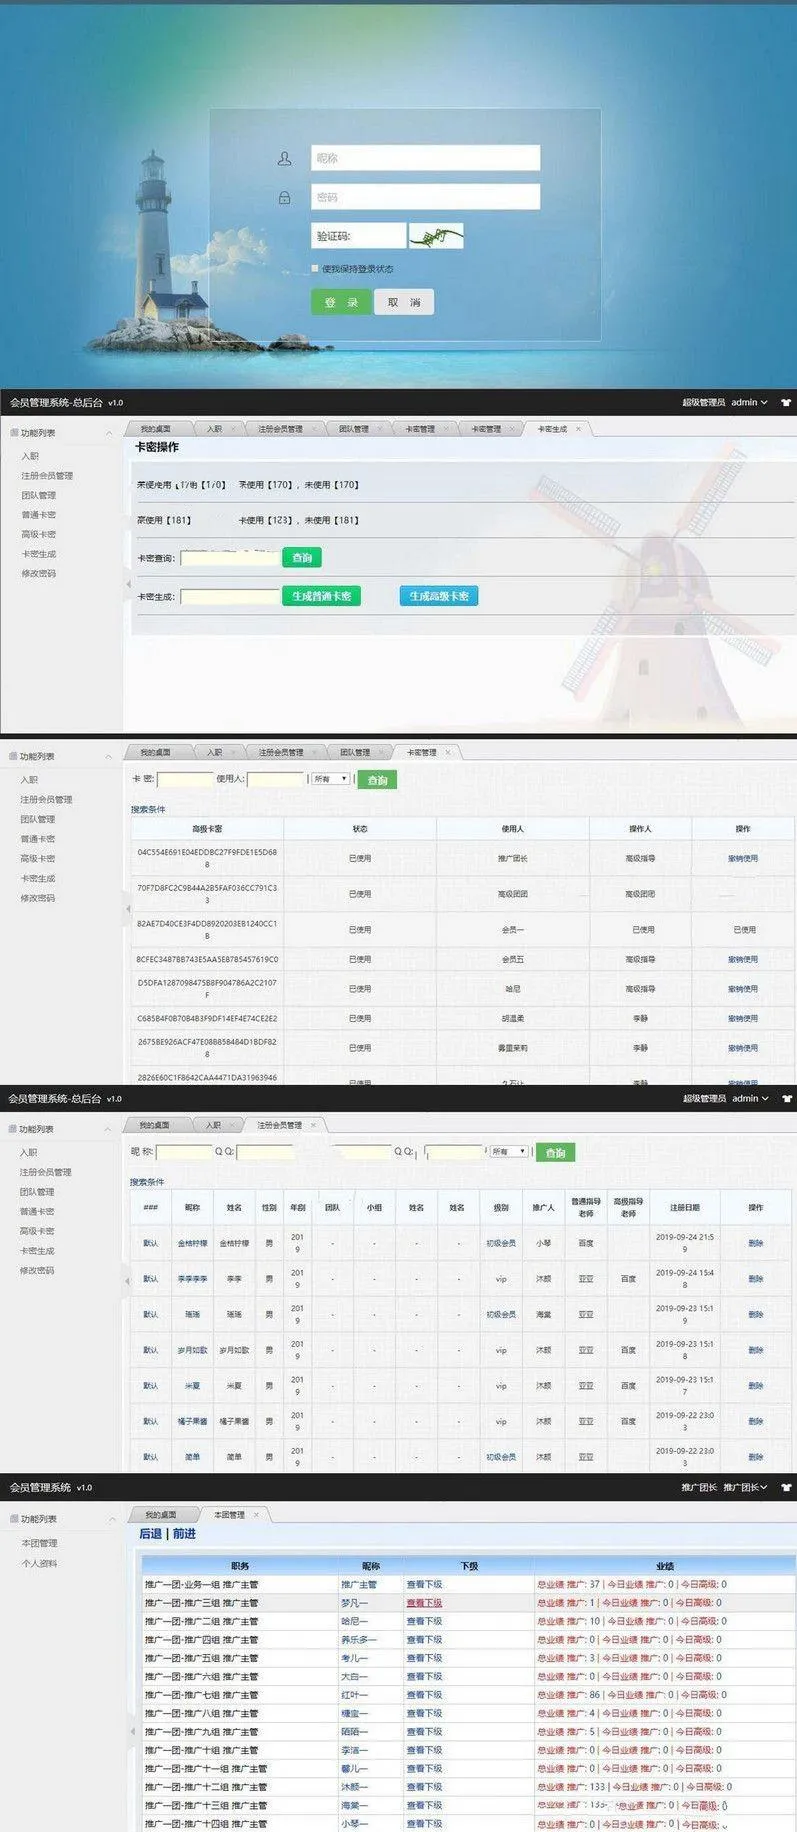This screenshot has width=797, height=1832.
Task: Click the 后退 link
Action: [150, 1533]
